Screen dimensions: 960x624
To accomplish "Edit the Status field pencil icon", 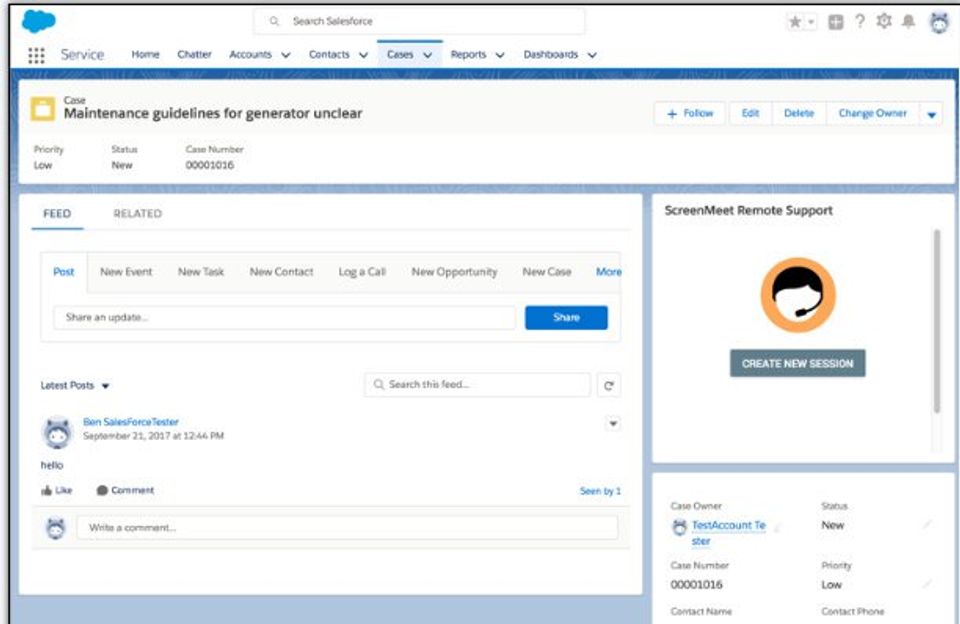I will click(x=927, y=525).
